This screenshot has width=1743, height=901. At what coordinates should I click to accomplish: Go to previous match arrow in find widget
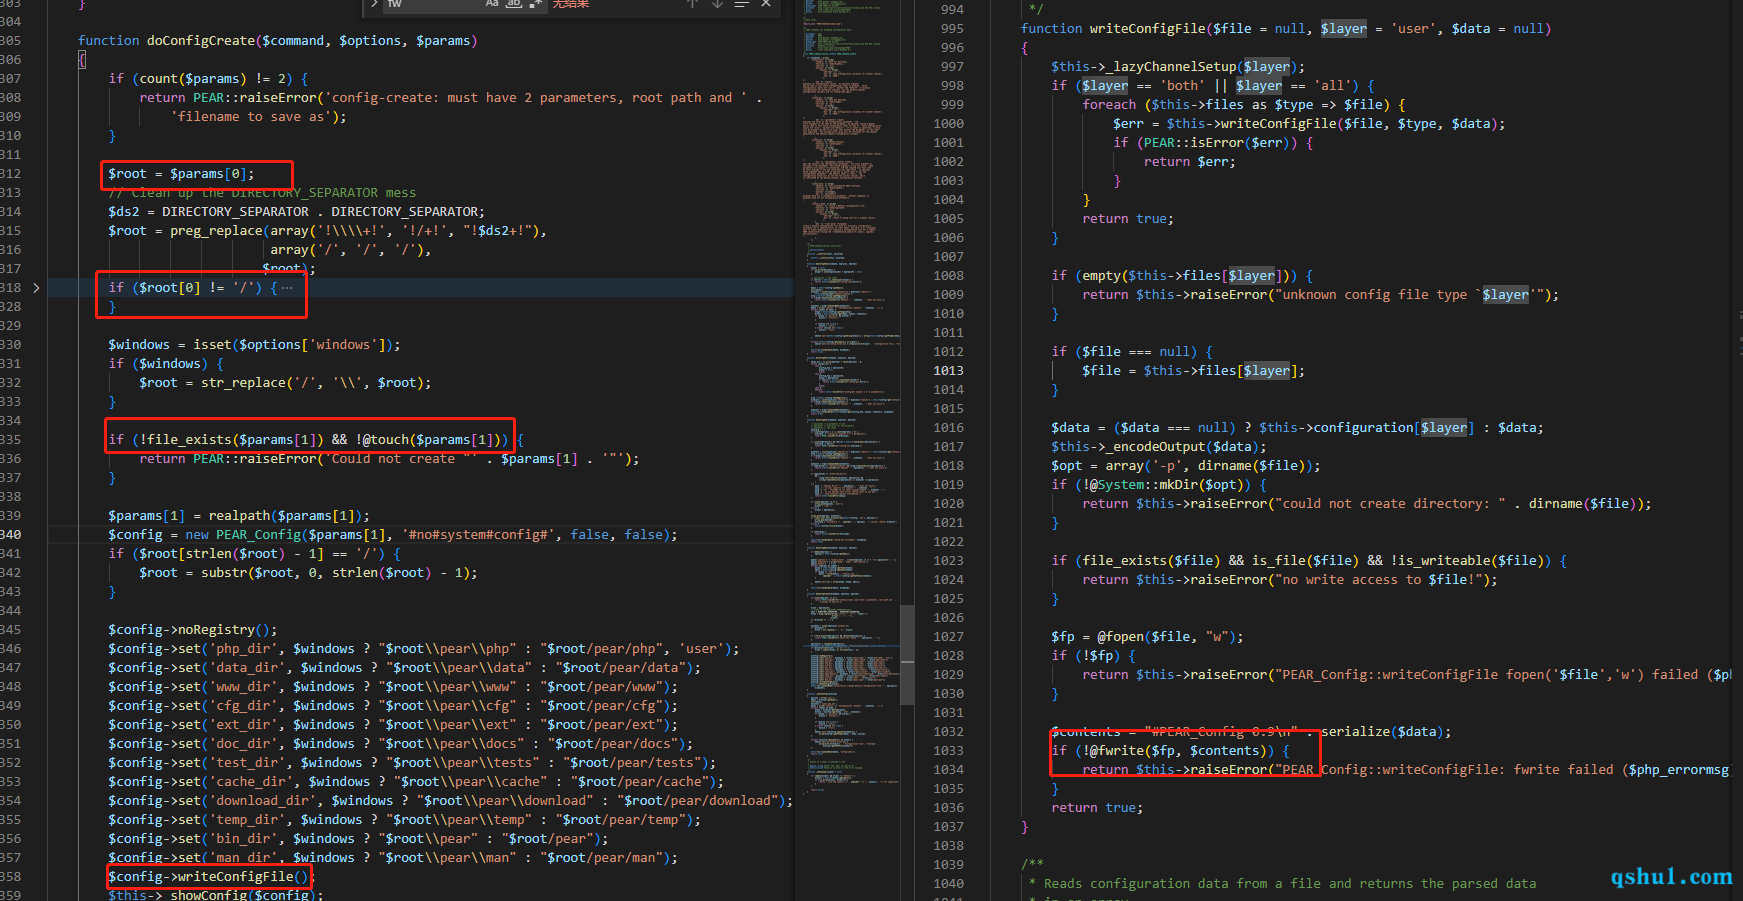[x=692, y=4]
